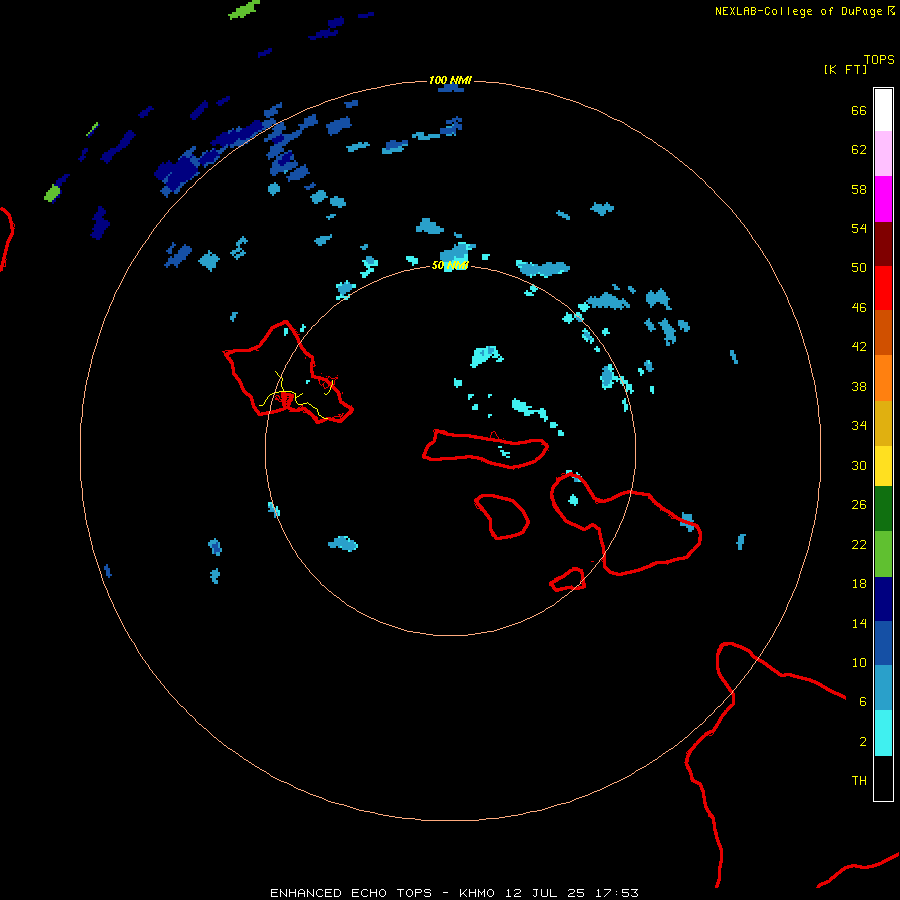The height and width of the screenshot is (900, 900).
Task: Click the [K FT] units label
Action: click(x=845, y=69)
